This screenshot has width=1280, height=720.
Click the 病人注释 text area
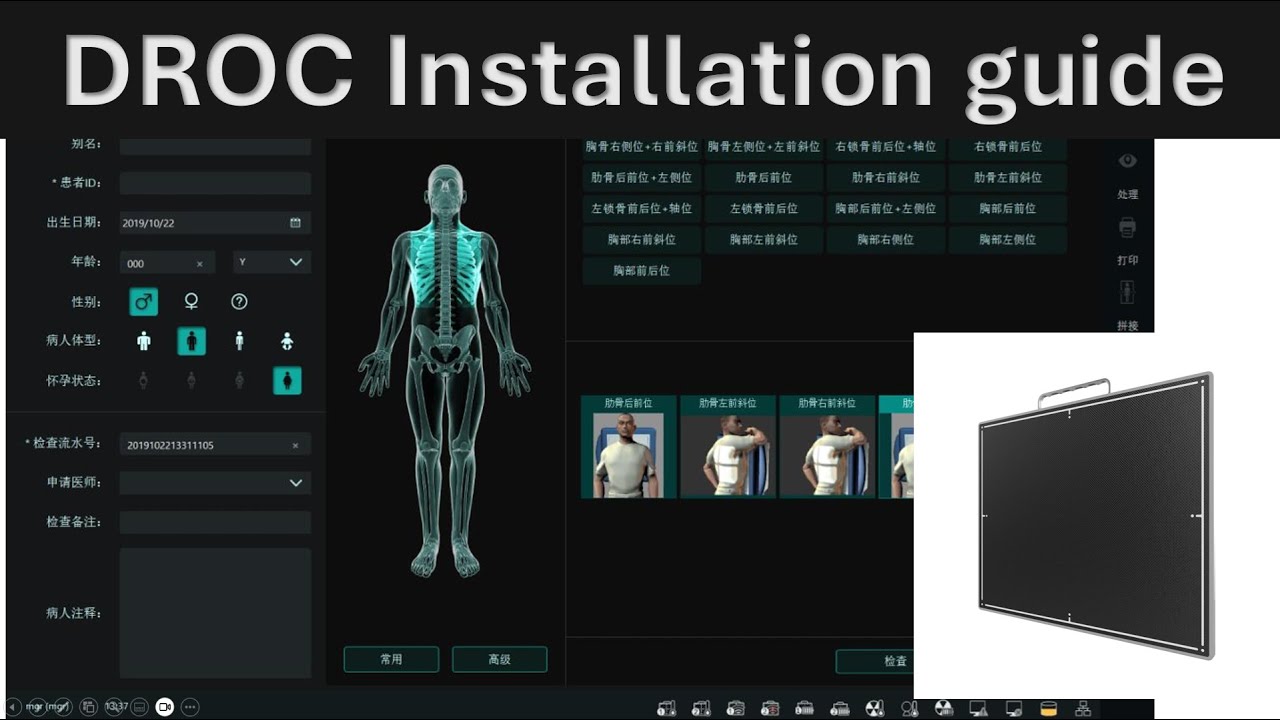[215, 612]
